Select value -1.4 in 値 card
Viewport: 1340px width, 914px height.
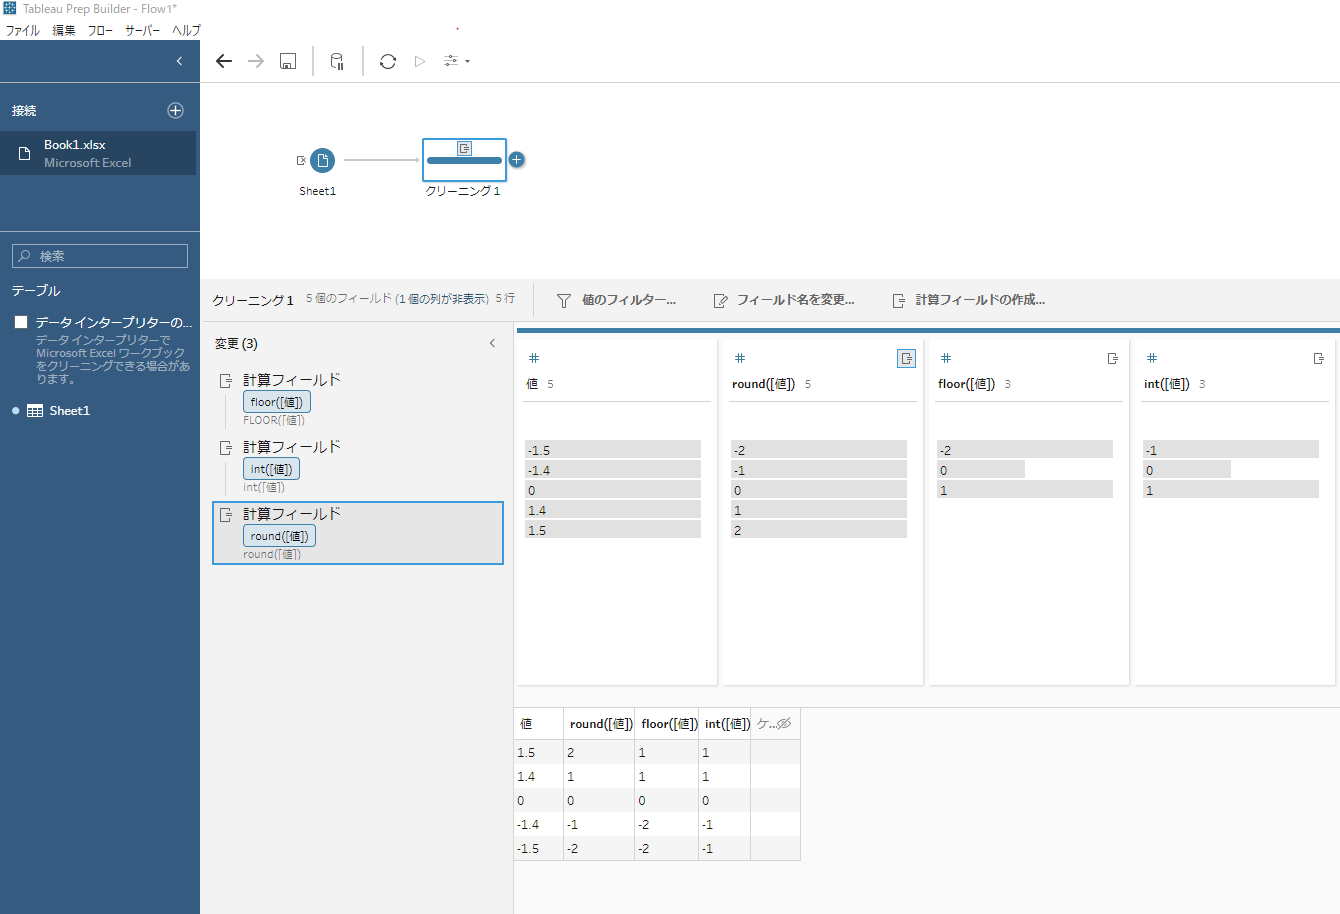[613, 470]
